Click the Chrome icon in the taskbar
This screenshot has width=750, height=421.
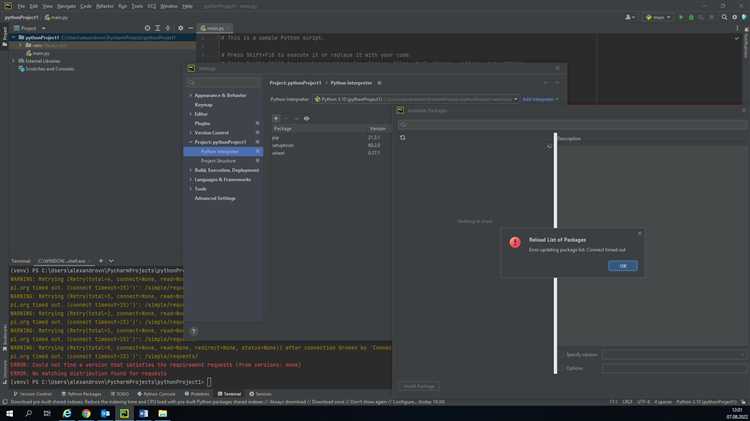(86, 413)
